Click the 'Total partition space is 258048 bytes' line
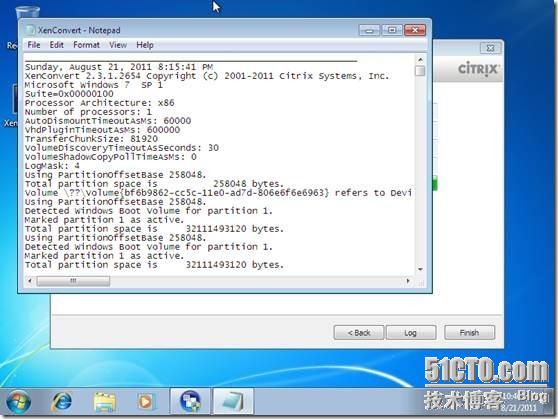 pyautogui.click(x=154, y=184)
